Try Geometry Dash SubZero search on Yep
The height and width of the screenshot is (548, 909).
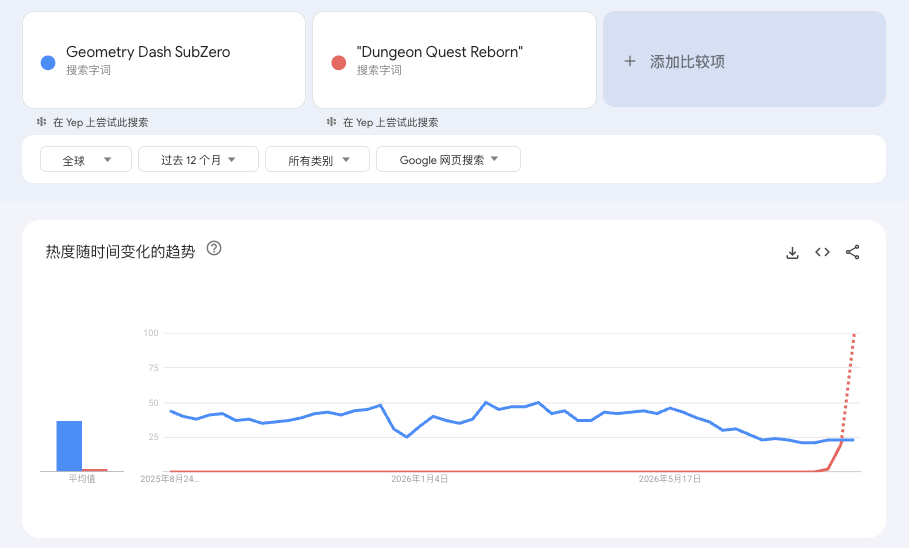pos(100,122)
